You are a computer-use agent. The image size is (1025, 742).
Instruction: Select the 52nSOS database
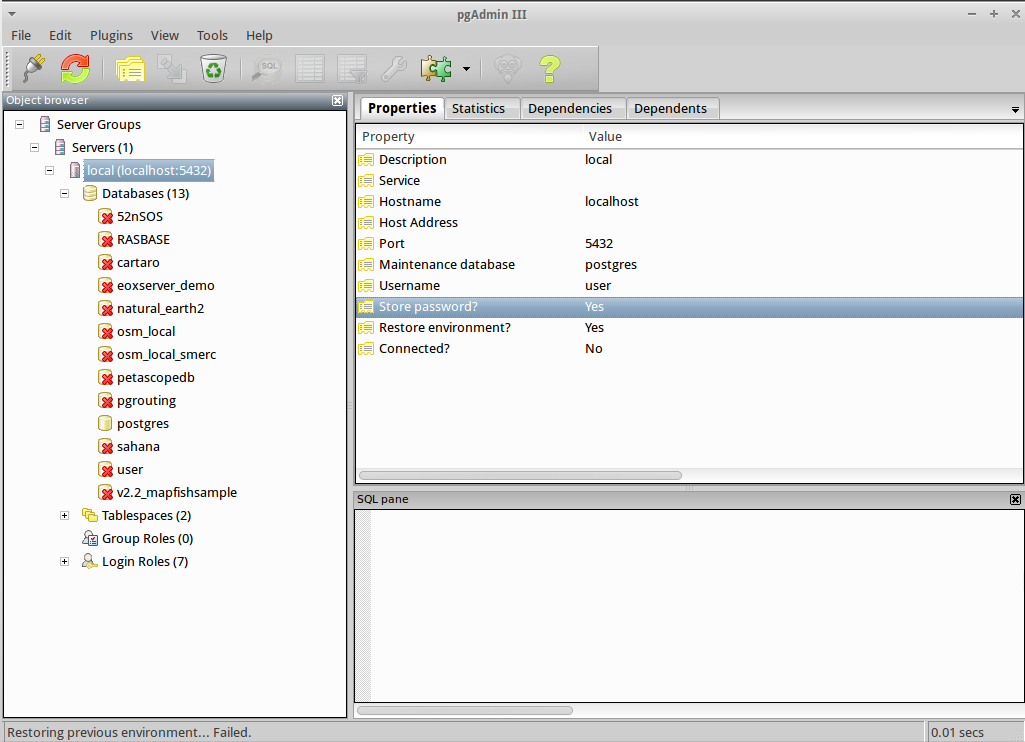140,216
